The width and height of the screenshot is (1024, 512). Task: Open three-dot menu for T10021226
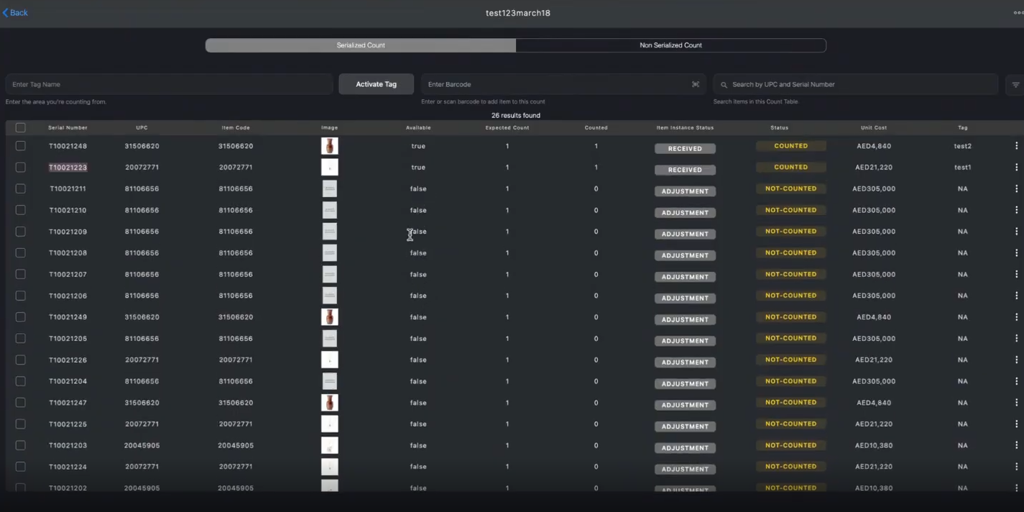(1016, 360)
